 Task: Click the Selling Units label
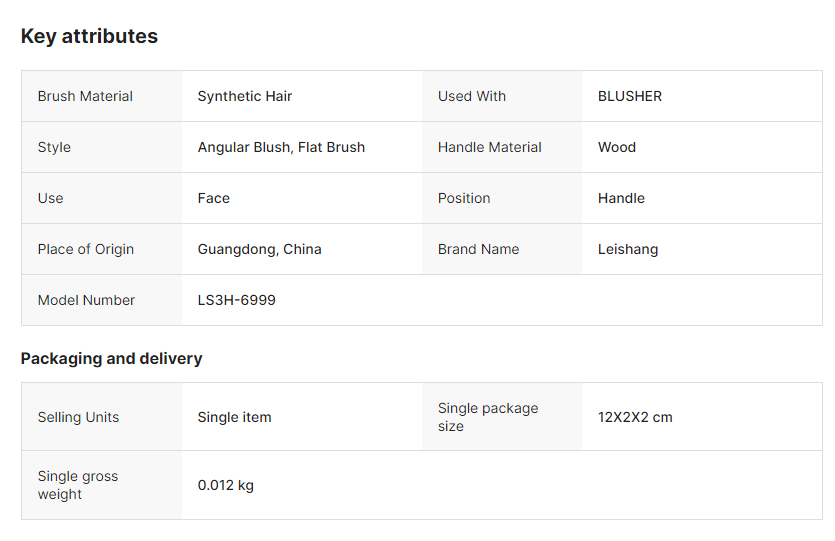(78, 417)
